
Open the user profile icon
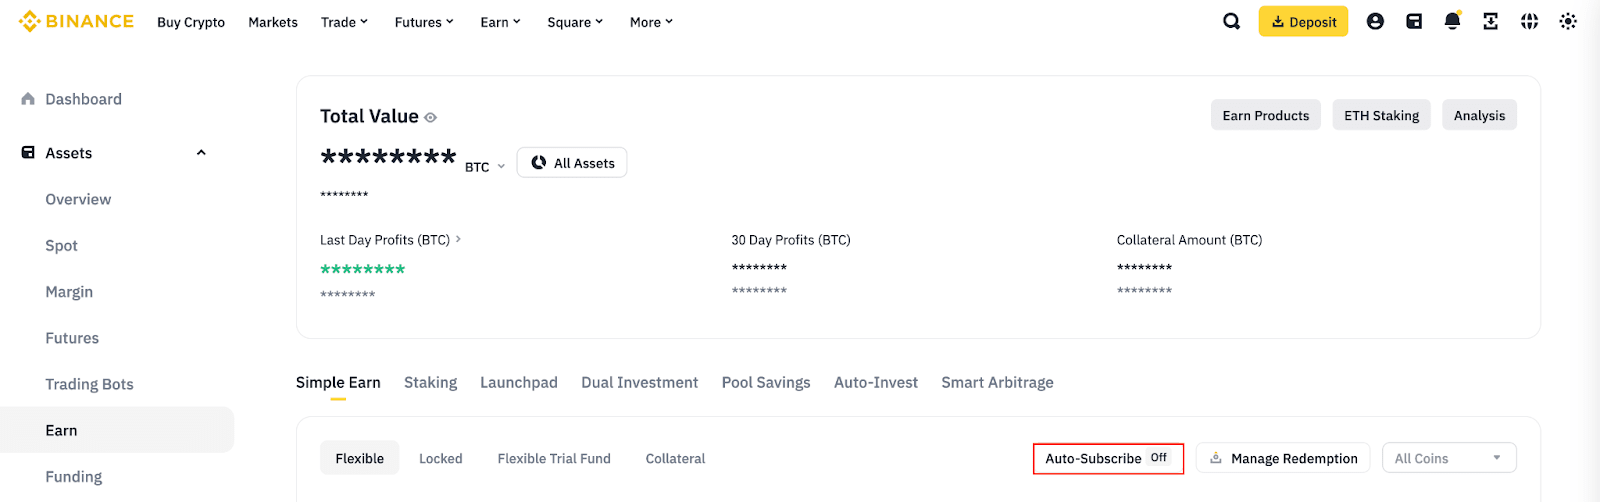[x=1375, y=21]
